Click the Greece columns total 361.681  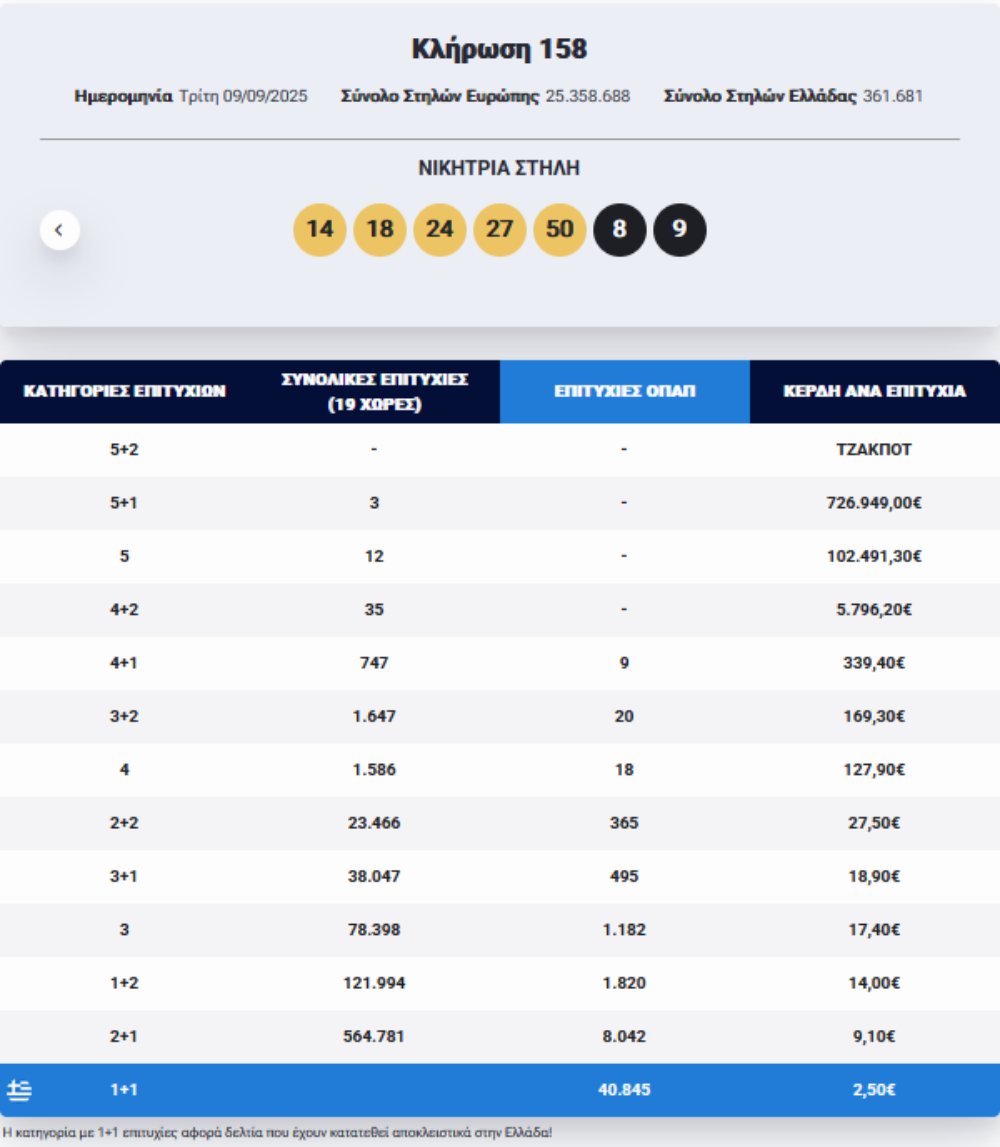coord(892,97)
